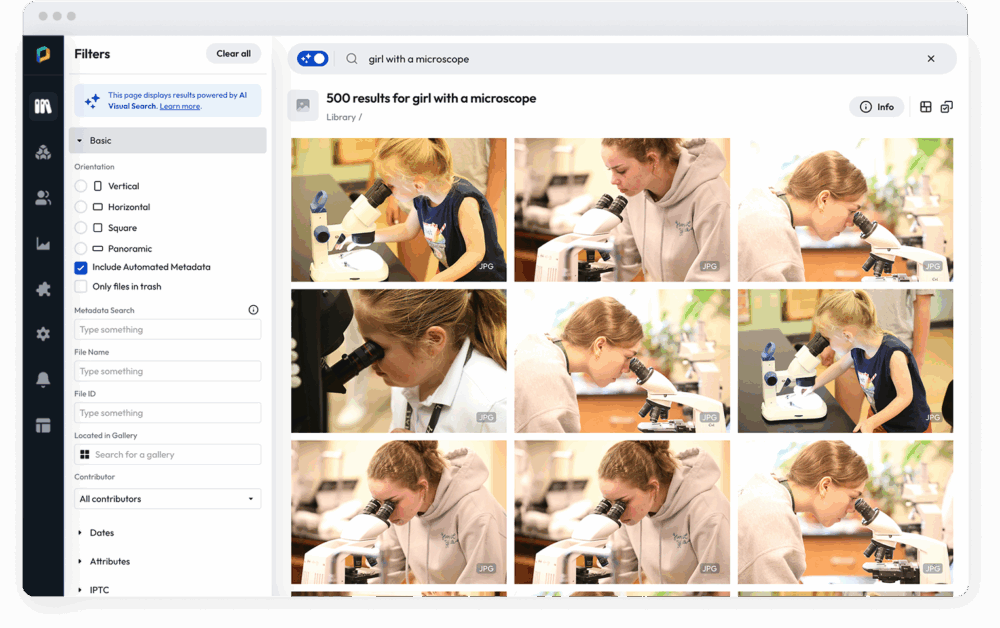This screenshot has height=628, width=1000.
Task: Follow the Learn more link
Action: tap(180, 106)
